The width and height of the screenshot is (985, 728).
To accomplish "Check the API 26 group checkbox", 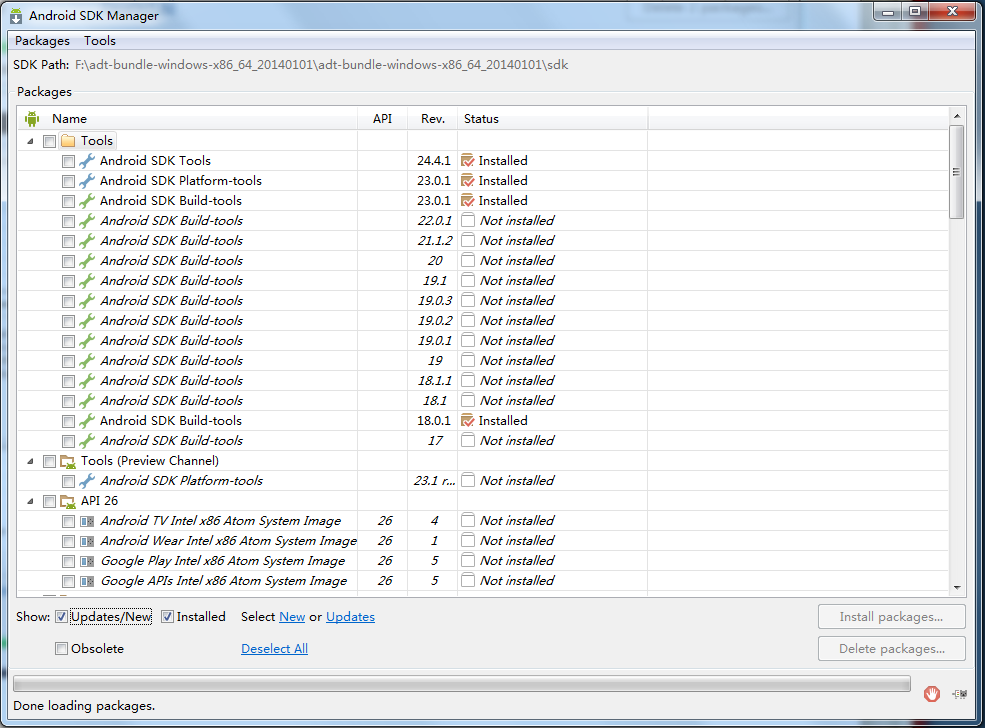I will [49, 501].
